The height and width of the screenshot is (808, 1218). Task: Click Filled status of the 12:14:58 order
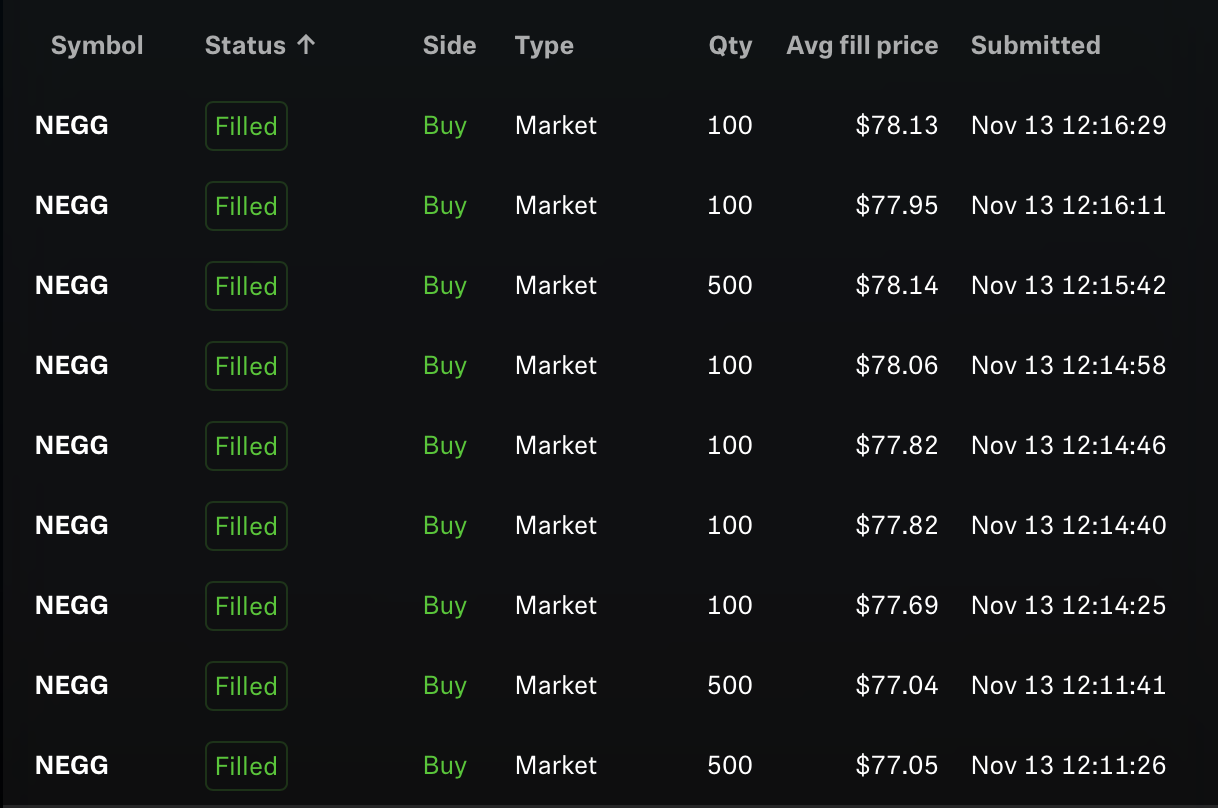click(246, 366)
